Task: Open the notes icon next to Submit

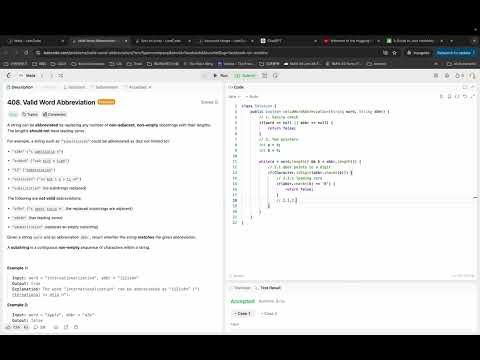Action: pyautogui.click(x=265, y=76)
